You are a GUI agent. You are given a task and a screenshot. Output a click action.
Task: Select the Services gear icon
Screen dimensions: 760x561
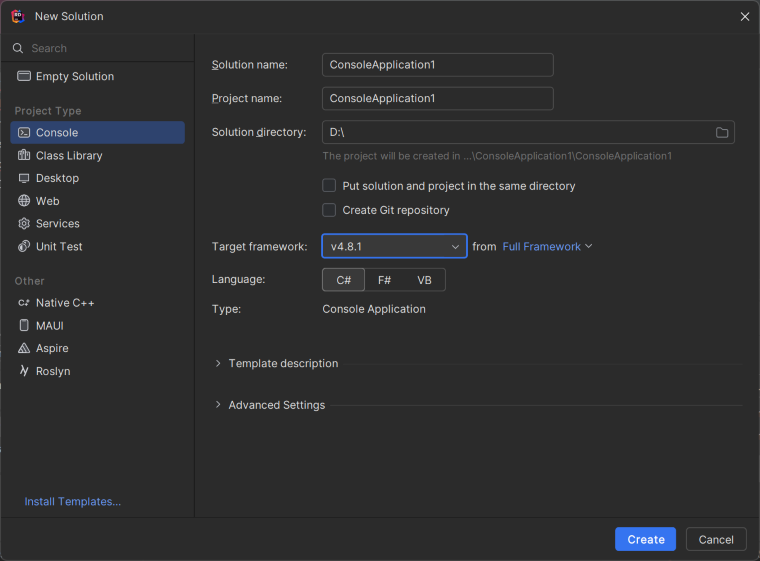(24, 224)
